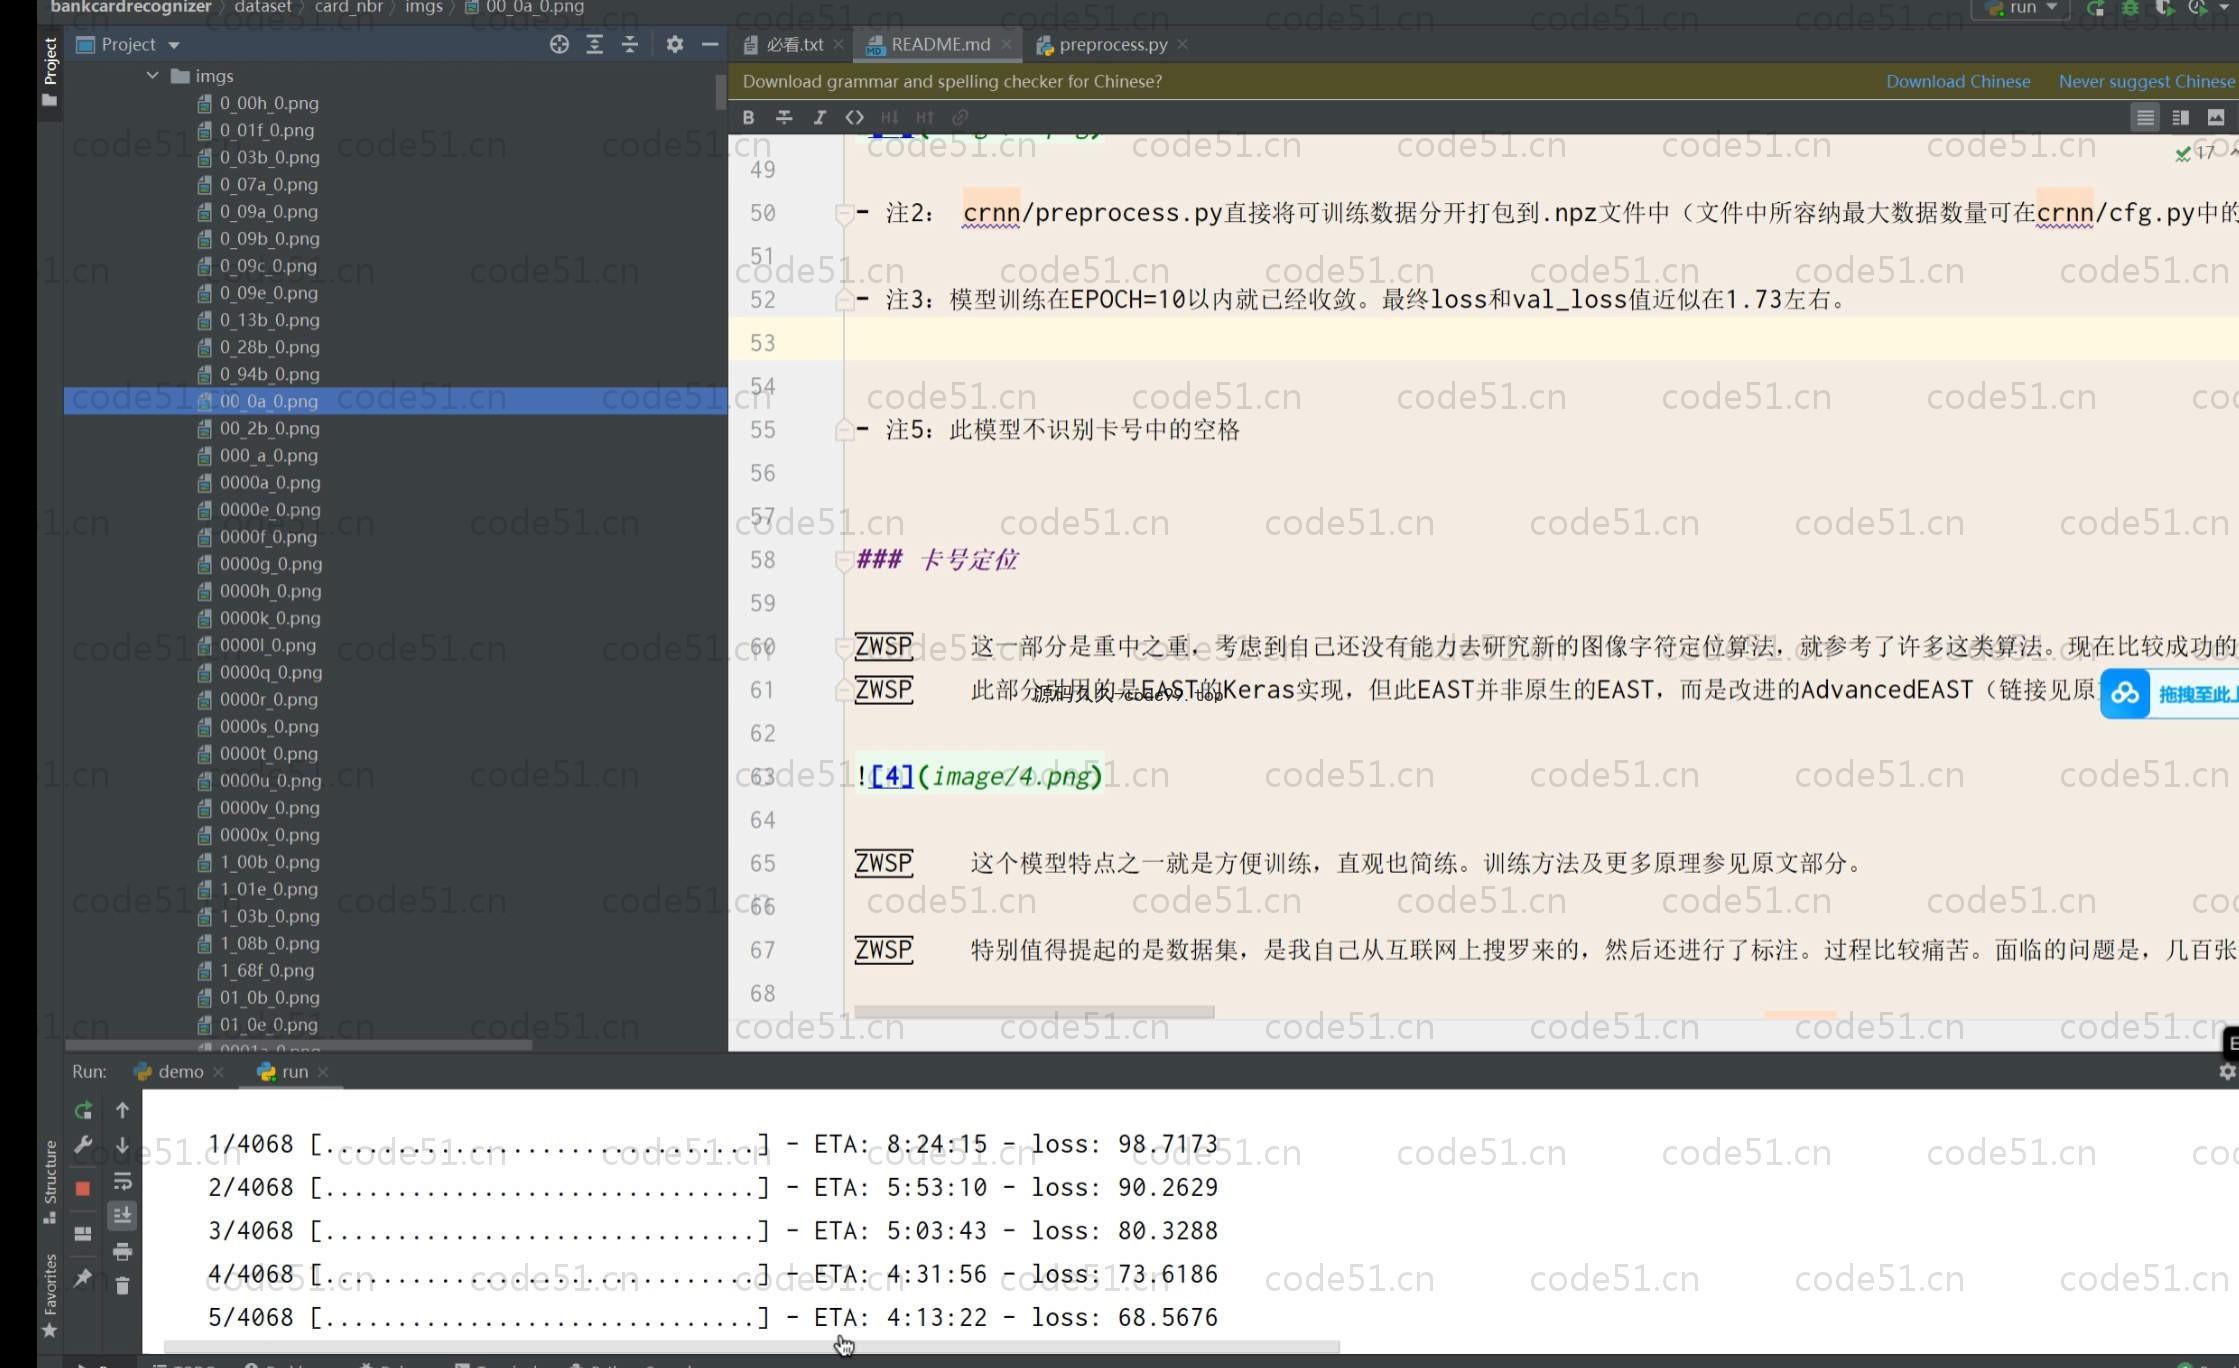Click the editor horizontal scrollbar

(1034, 1012)
